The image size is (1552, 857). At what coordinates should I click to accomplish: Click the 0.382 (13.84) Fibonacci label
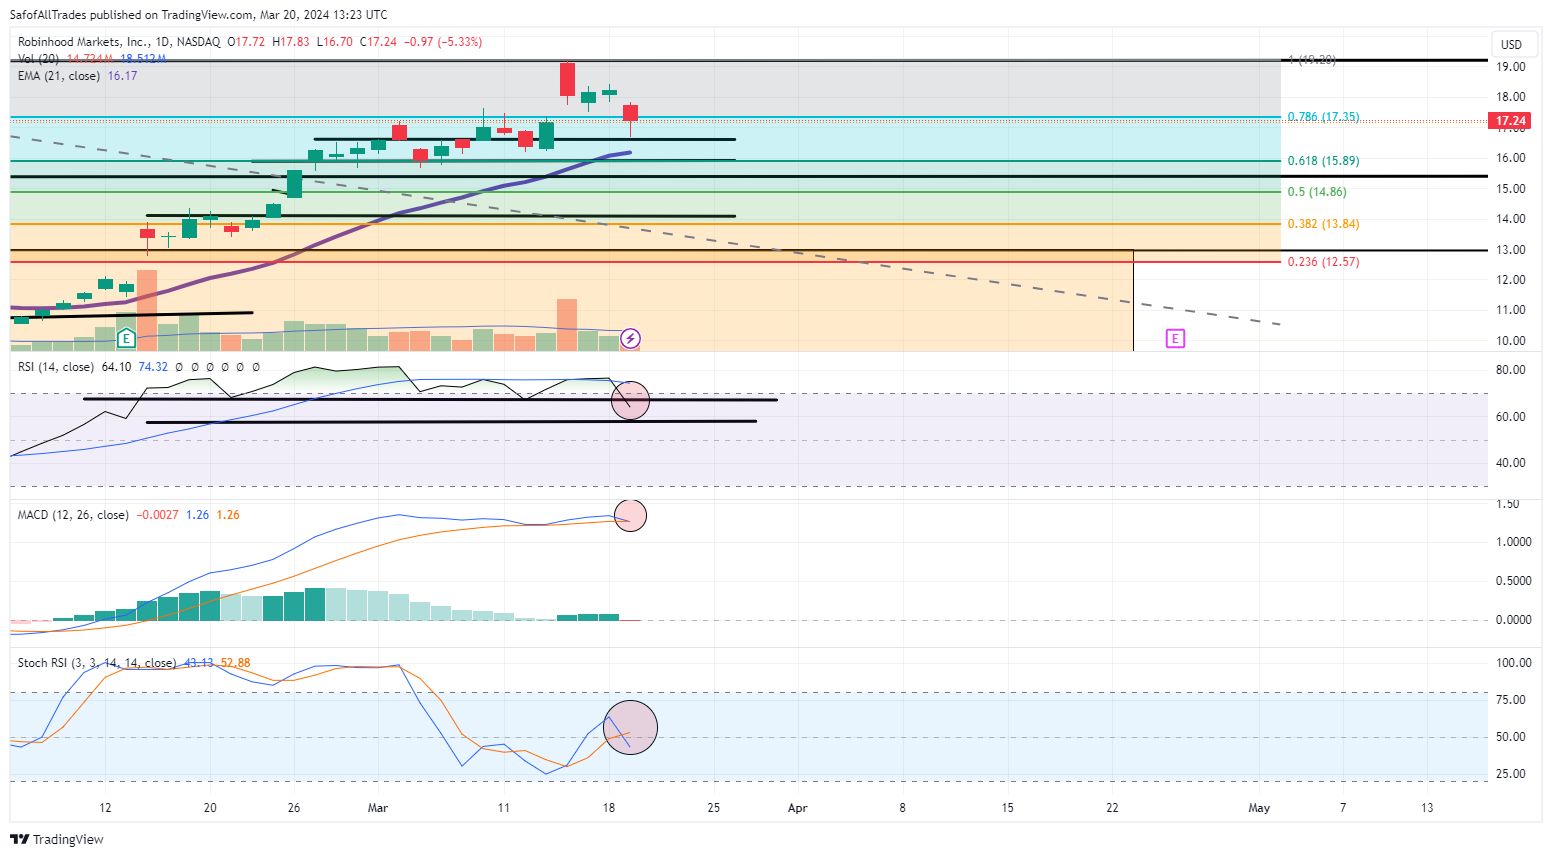pyautogui.click(x=1323, y=224)
